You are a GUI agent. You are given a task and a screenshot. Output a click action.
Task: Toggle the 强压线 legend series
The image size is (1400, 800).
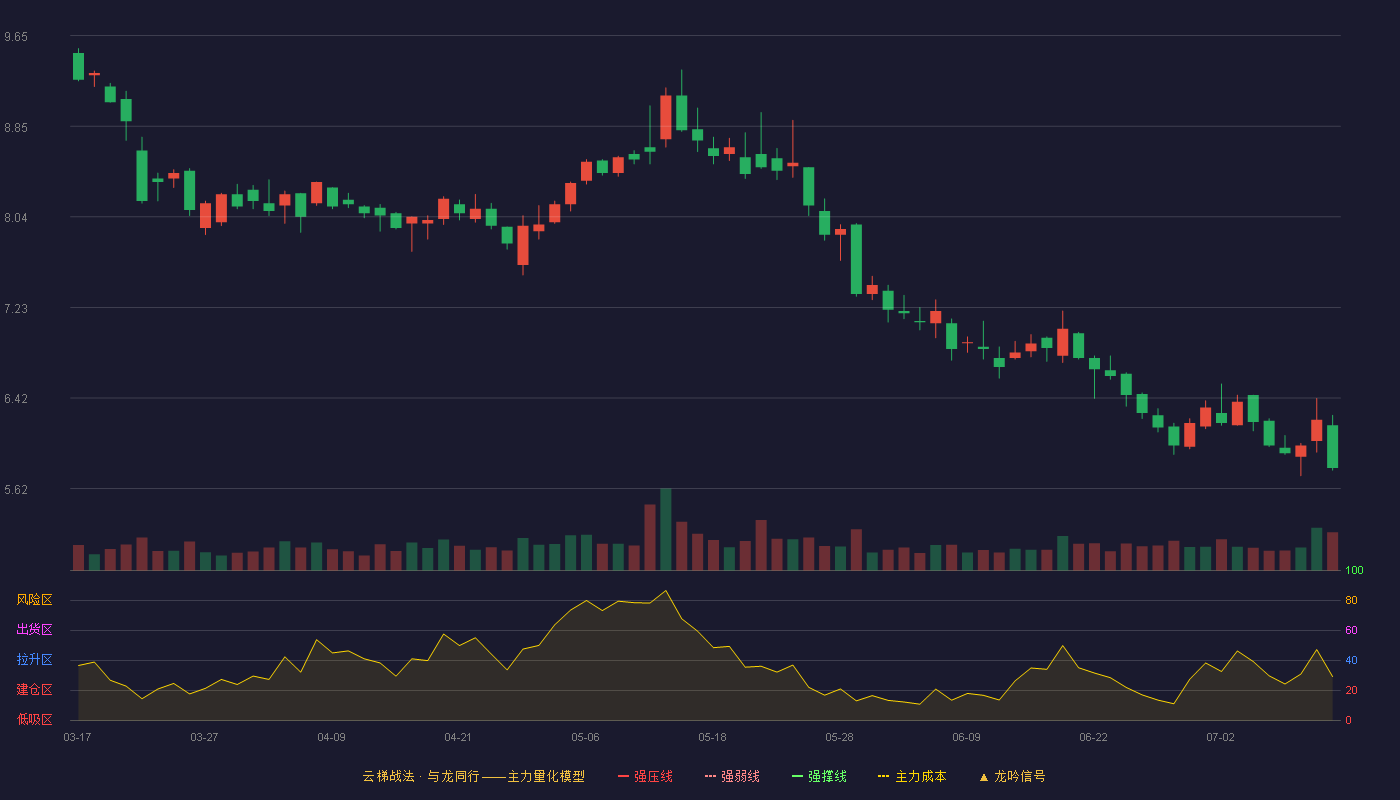pyautogui.click(x=645, y=776)
